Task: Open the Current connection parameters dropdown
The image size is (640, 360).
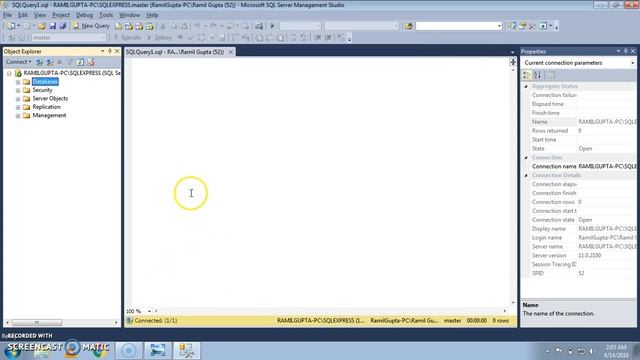Action: coord(633,63)
